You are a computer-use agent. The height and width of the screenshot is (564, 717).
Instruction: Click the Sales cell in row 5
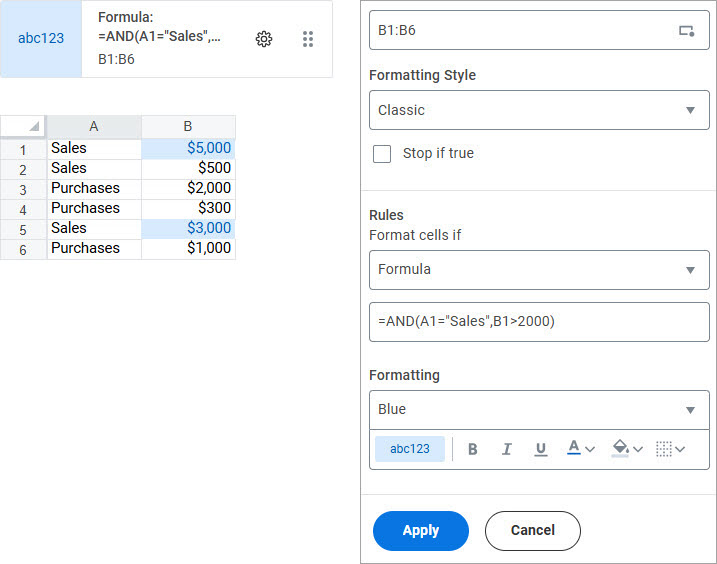click(x=94, y=228)
